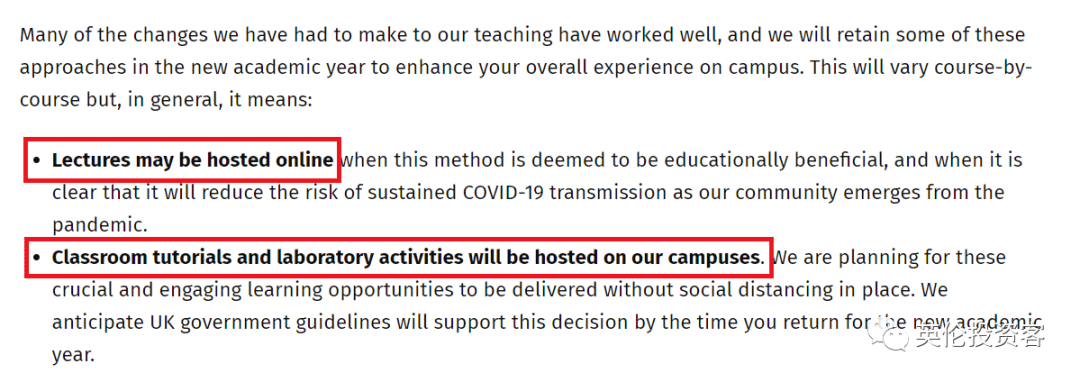Click the 英伦投资客 watermark text
The image size is (1080, 382).
[980, 337]
